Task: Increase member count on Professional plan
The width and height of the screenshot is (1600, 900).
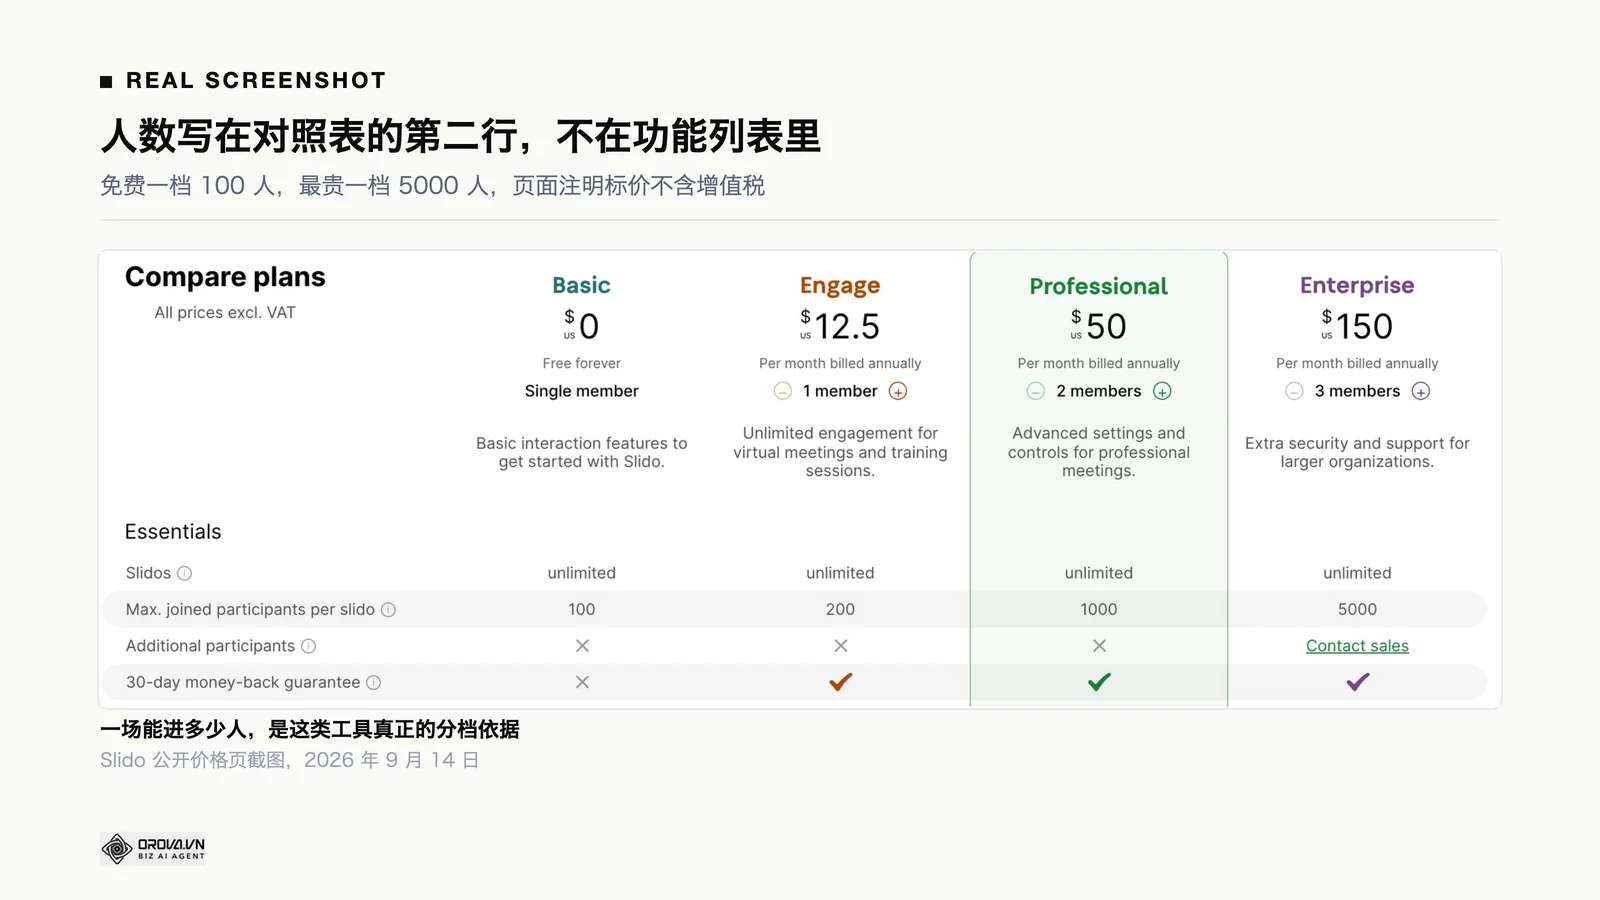Action: tap(1162, 391)
